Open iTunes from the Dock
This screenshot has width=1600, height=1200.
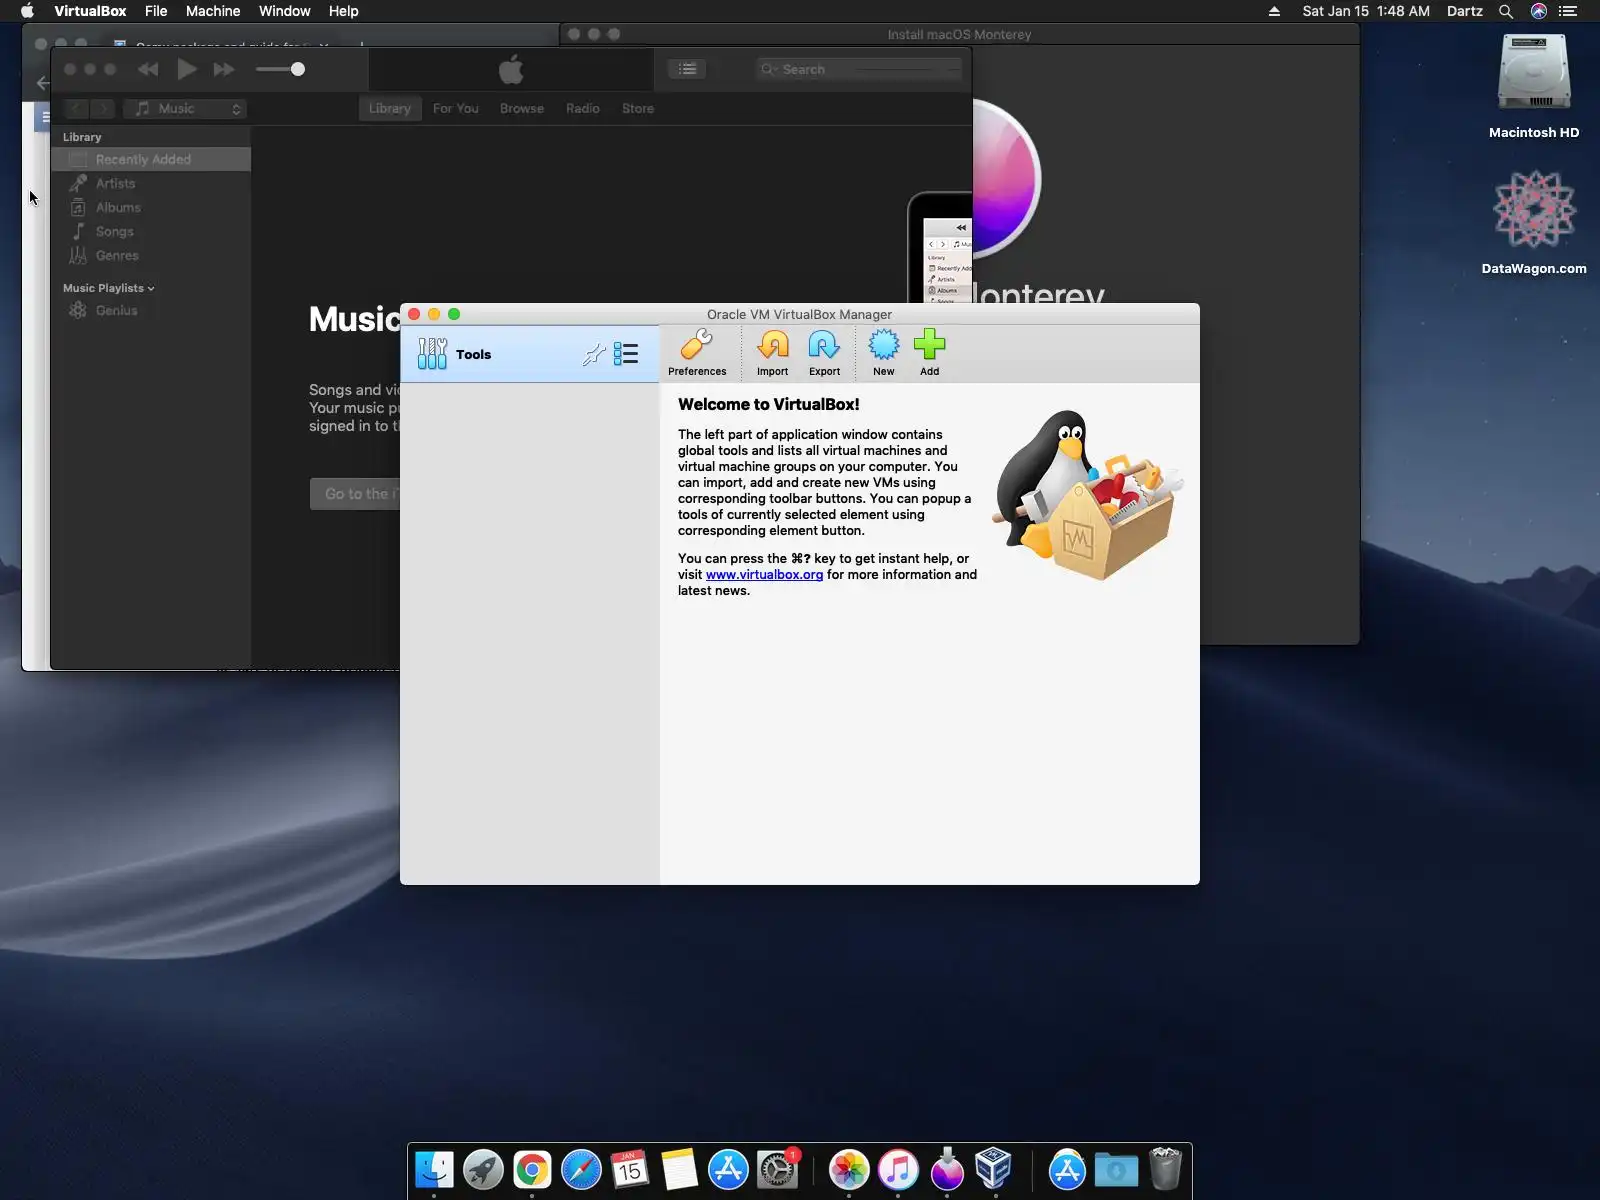coord(898,1169)
